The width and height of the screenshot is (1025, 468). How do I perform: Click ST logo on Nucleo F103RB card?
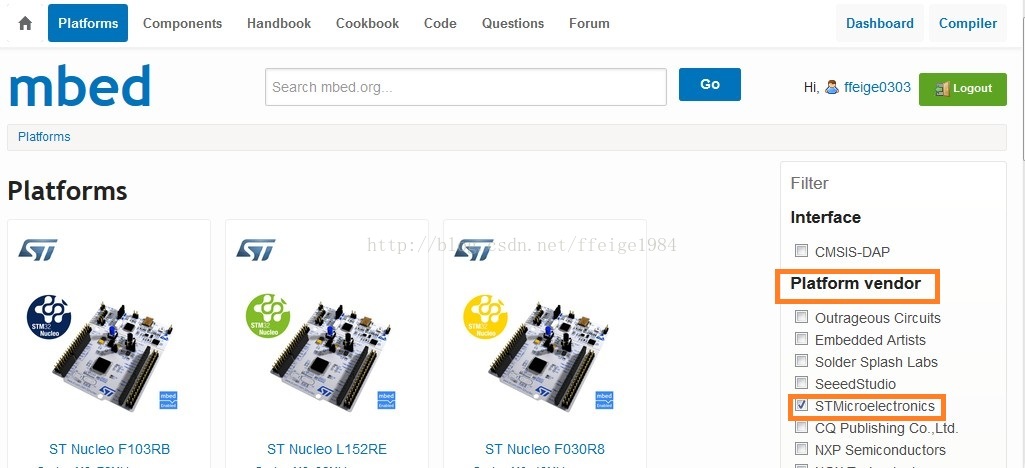pyautogui.click(x=38, y=250)
